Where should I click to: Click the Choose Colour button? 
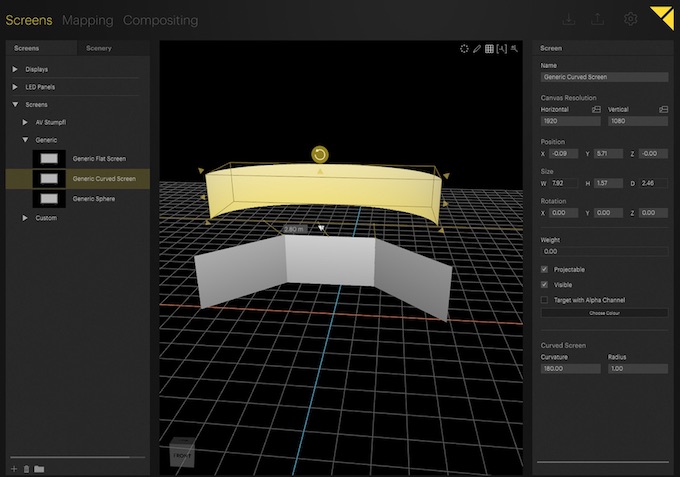coord(603,313)
